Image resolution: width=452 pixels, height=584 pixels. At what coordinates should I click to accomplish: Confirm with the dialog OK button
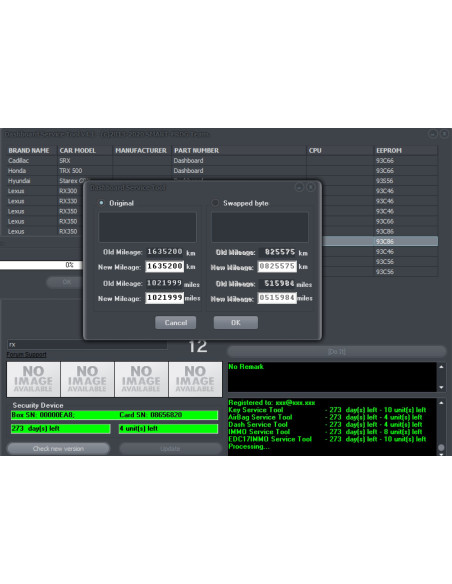click(x=236, y=323)
